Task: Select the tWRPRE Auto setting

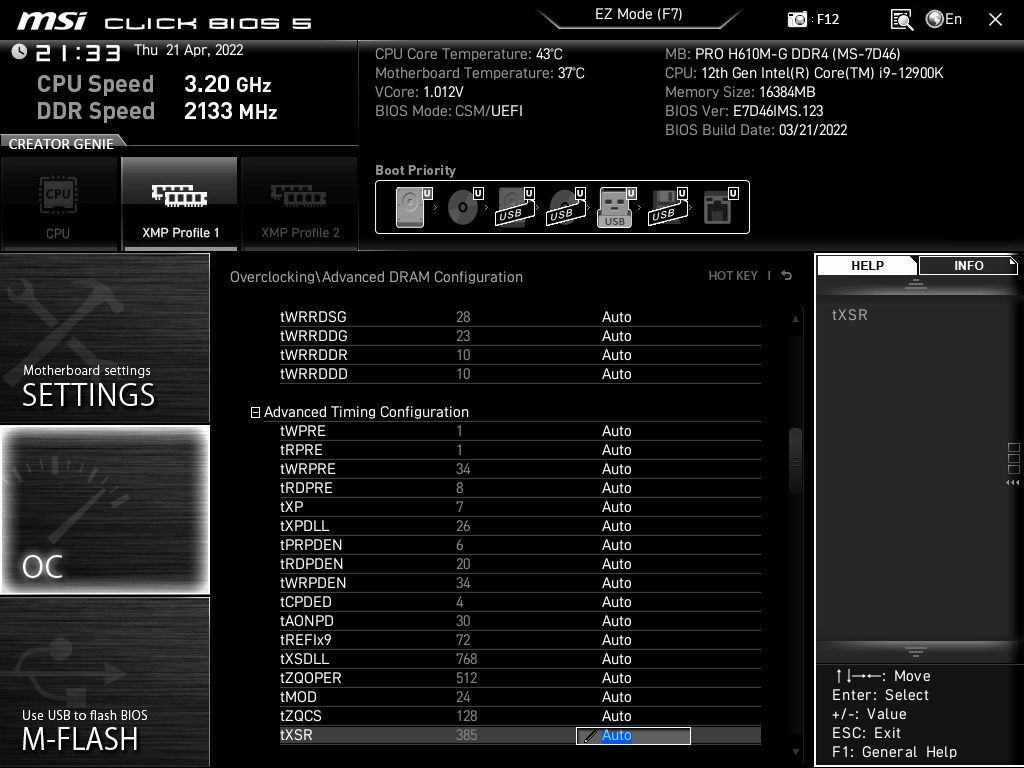Action: click(x=616, y=469)
